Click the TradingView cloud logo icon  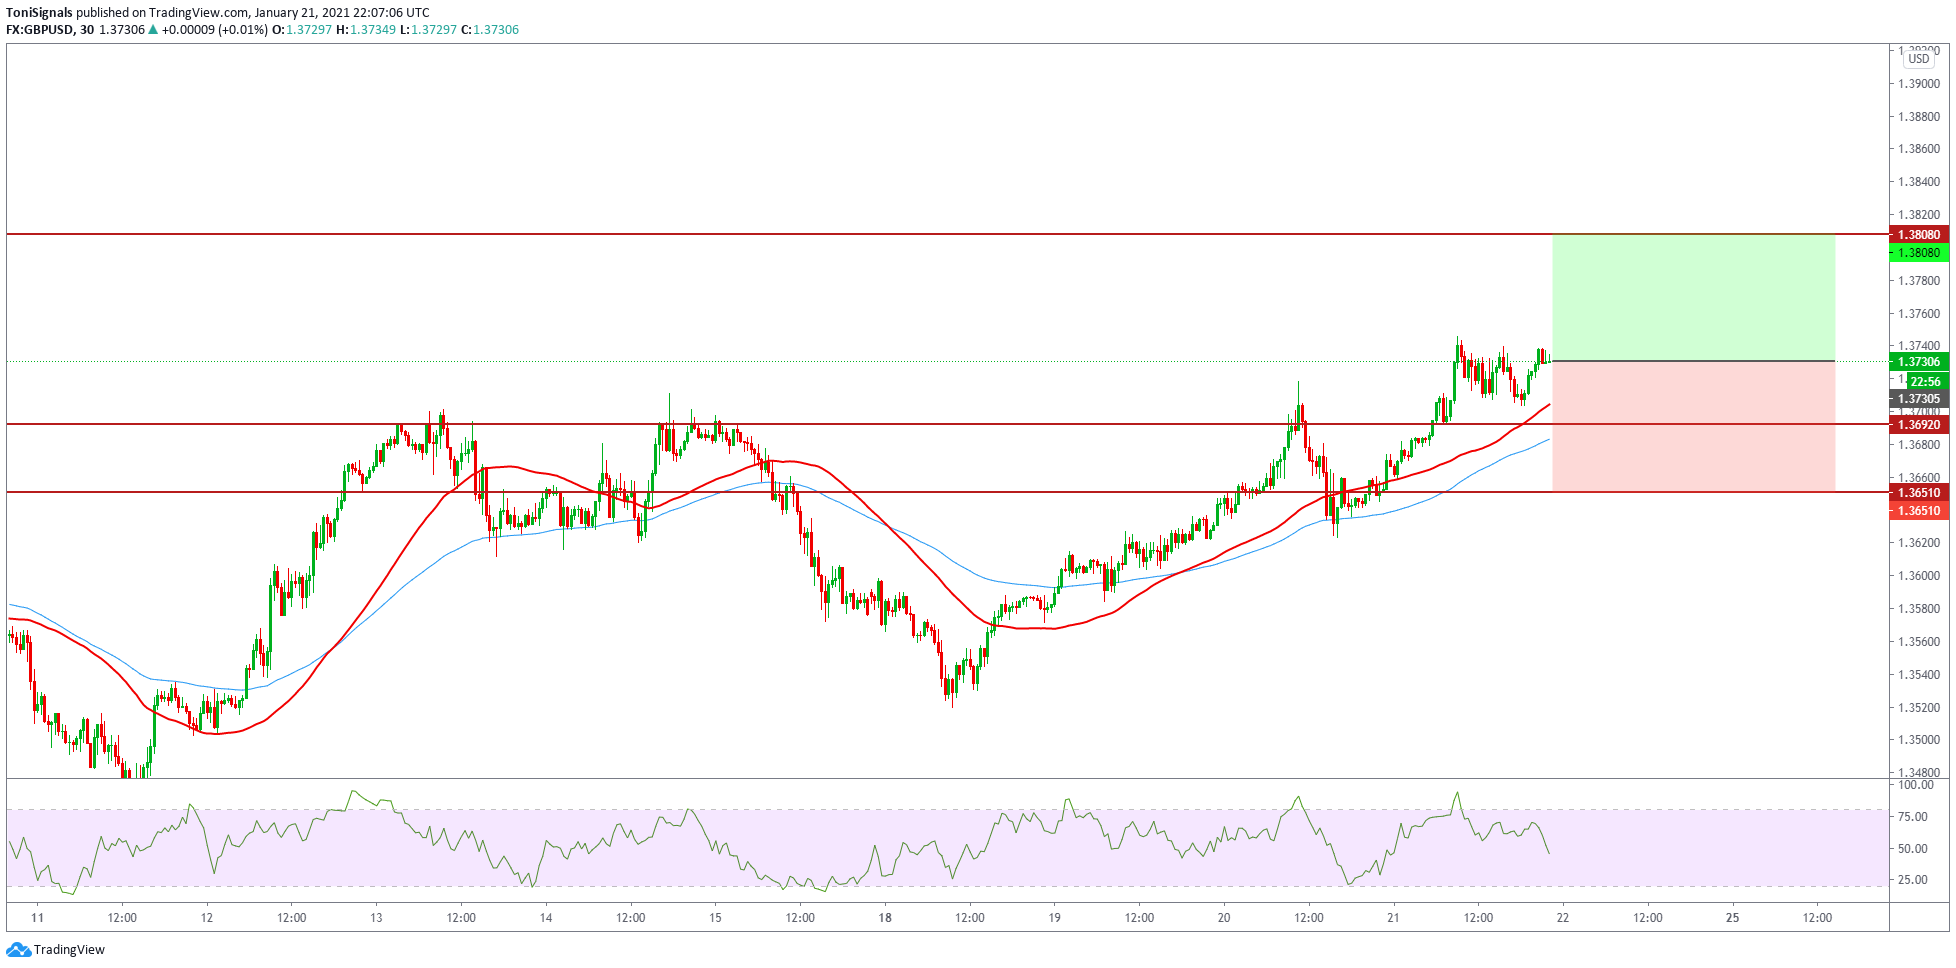18,949
